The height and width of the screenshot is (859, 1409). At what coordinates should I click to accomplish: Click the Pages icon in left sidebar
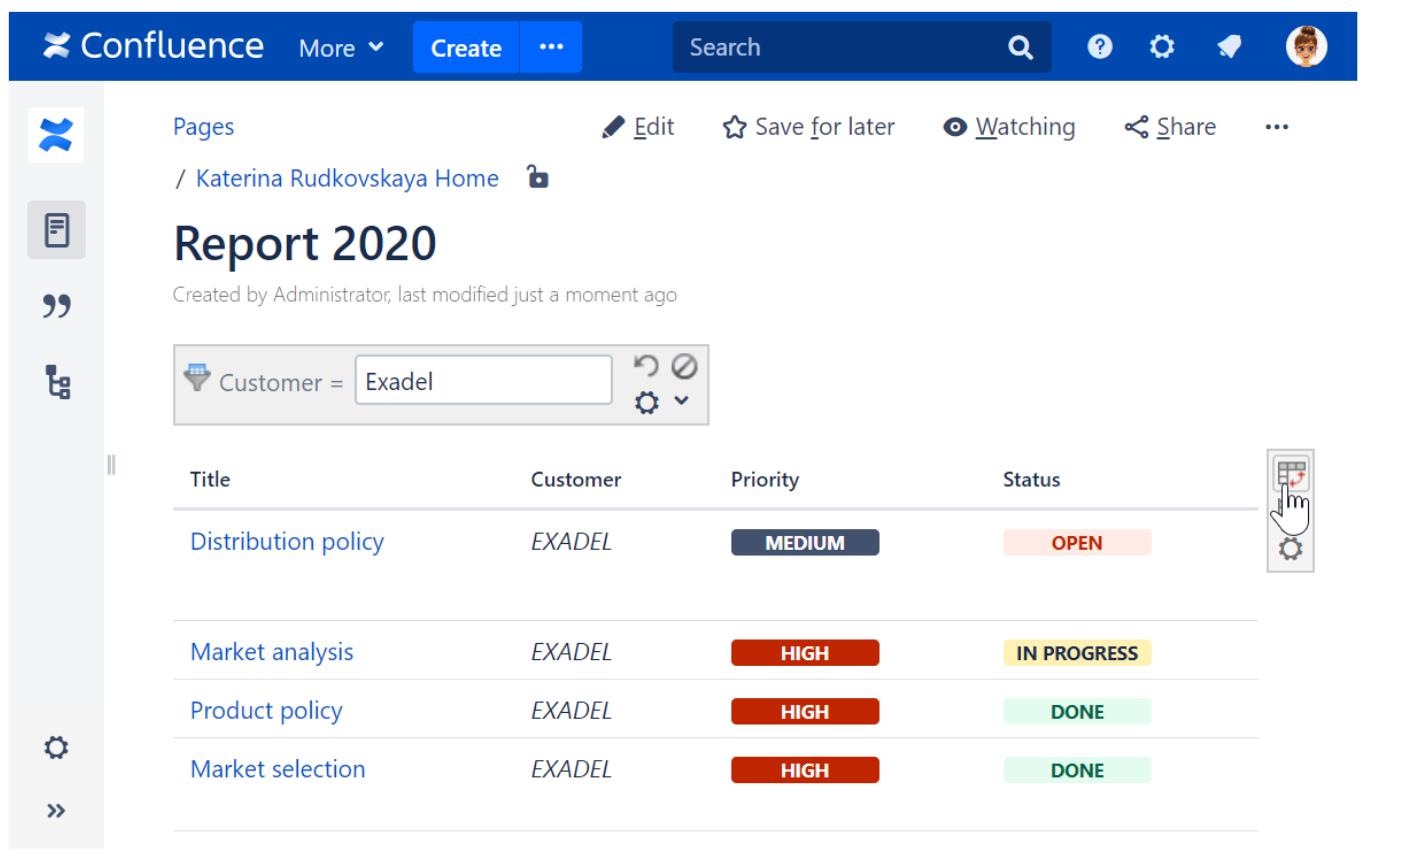[x=57, y=230]
